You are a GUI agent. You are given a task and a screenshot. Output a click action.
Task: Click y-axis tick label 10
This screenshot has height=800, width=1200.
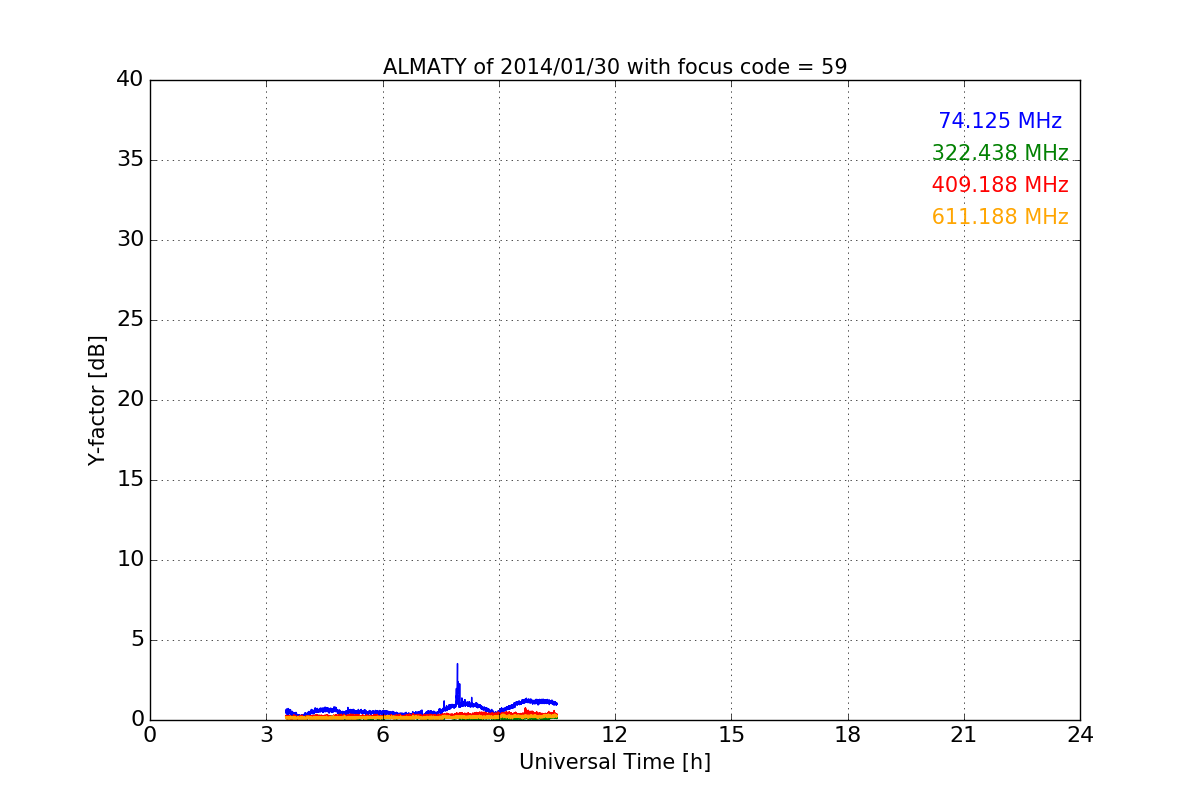[130, 559]
